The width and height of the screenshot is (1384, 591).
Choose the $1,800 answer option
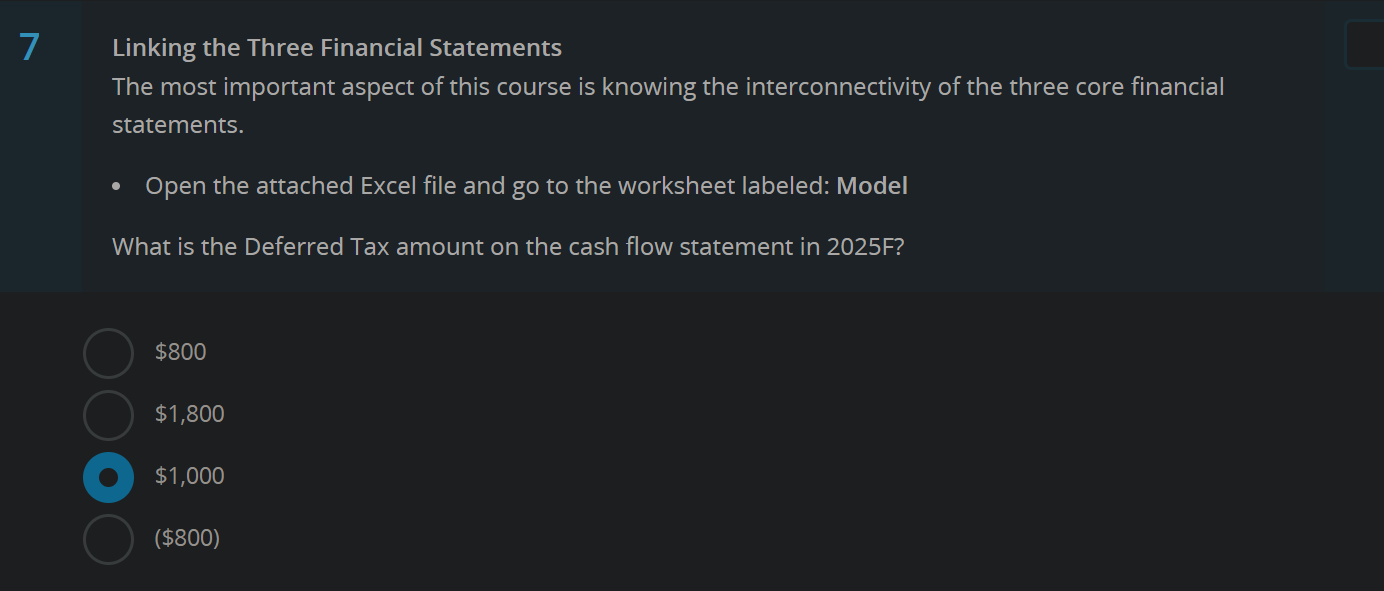[x=108, y=414]
